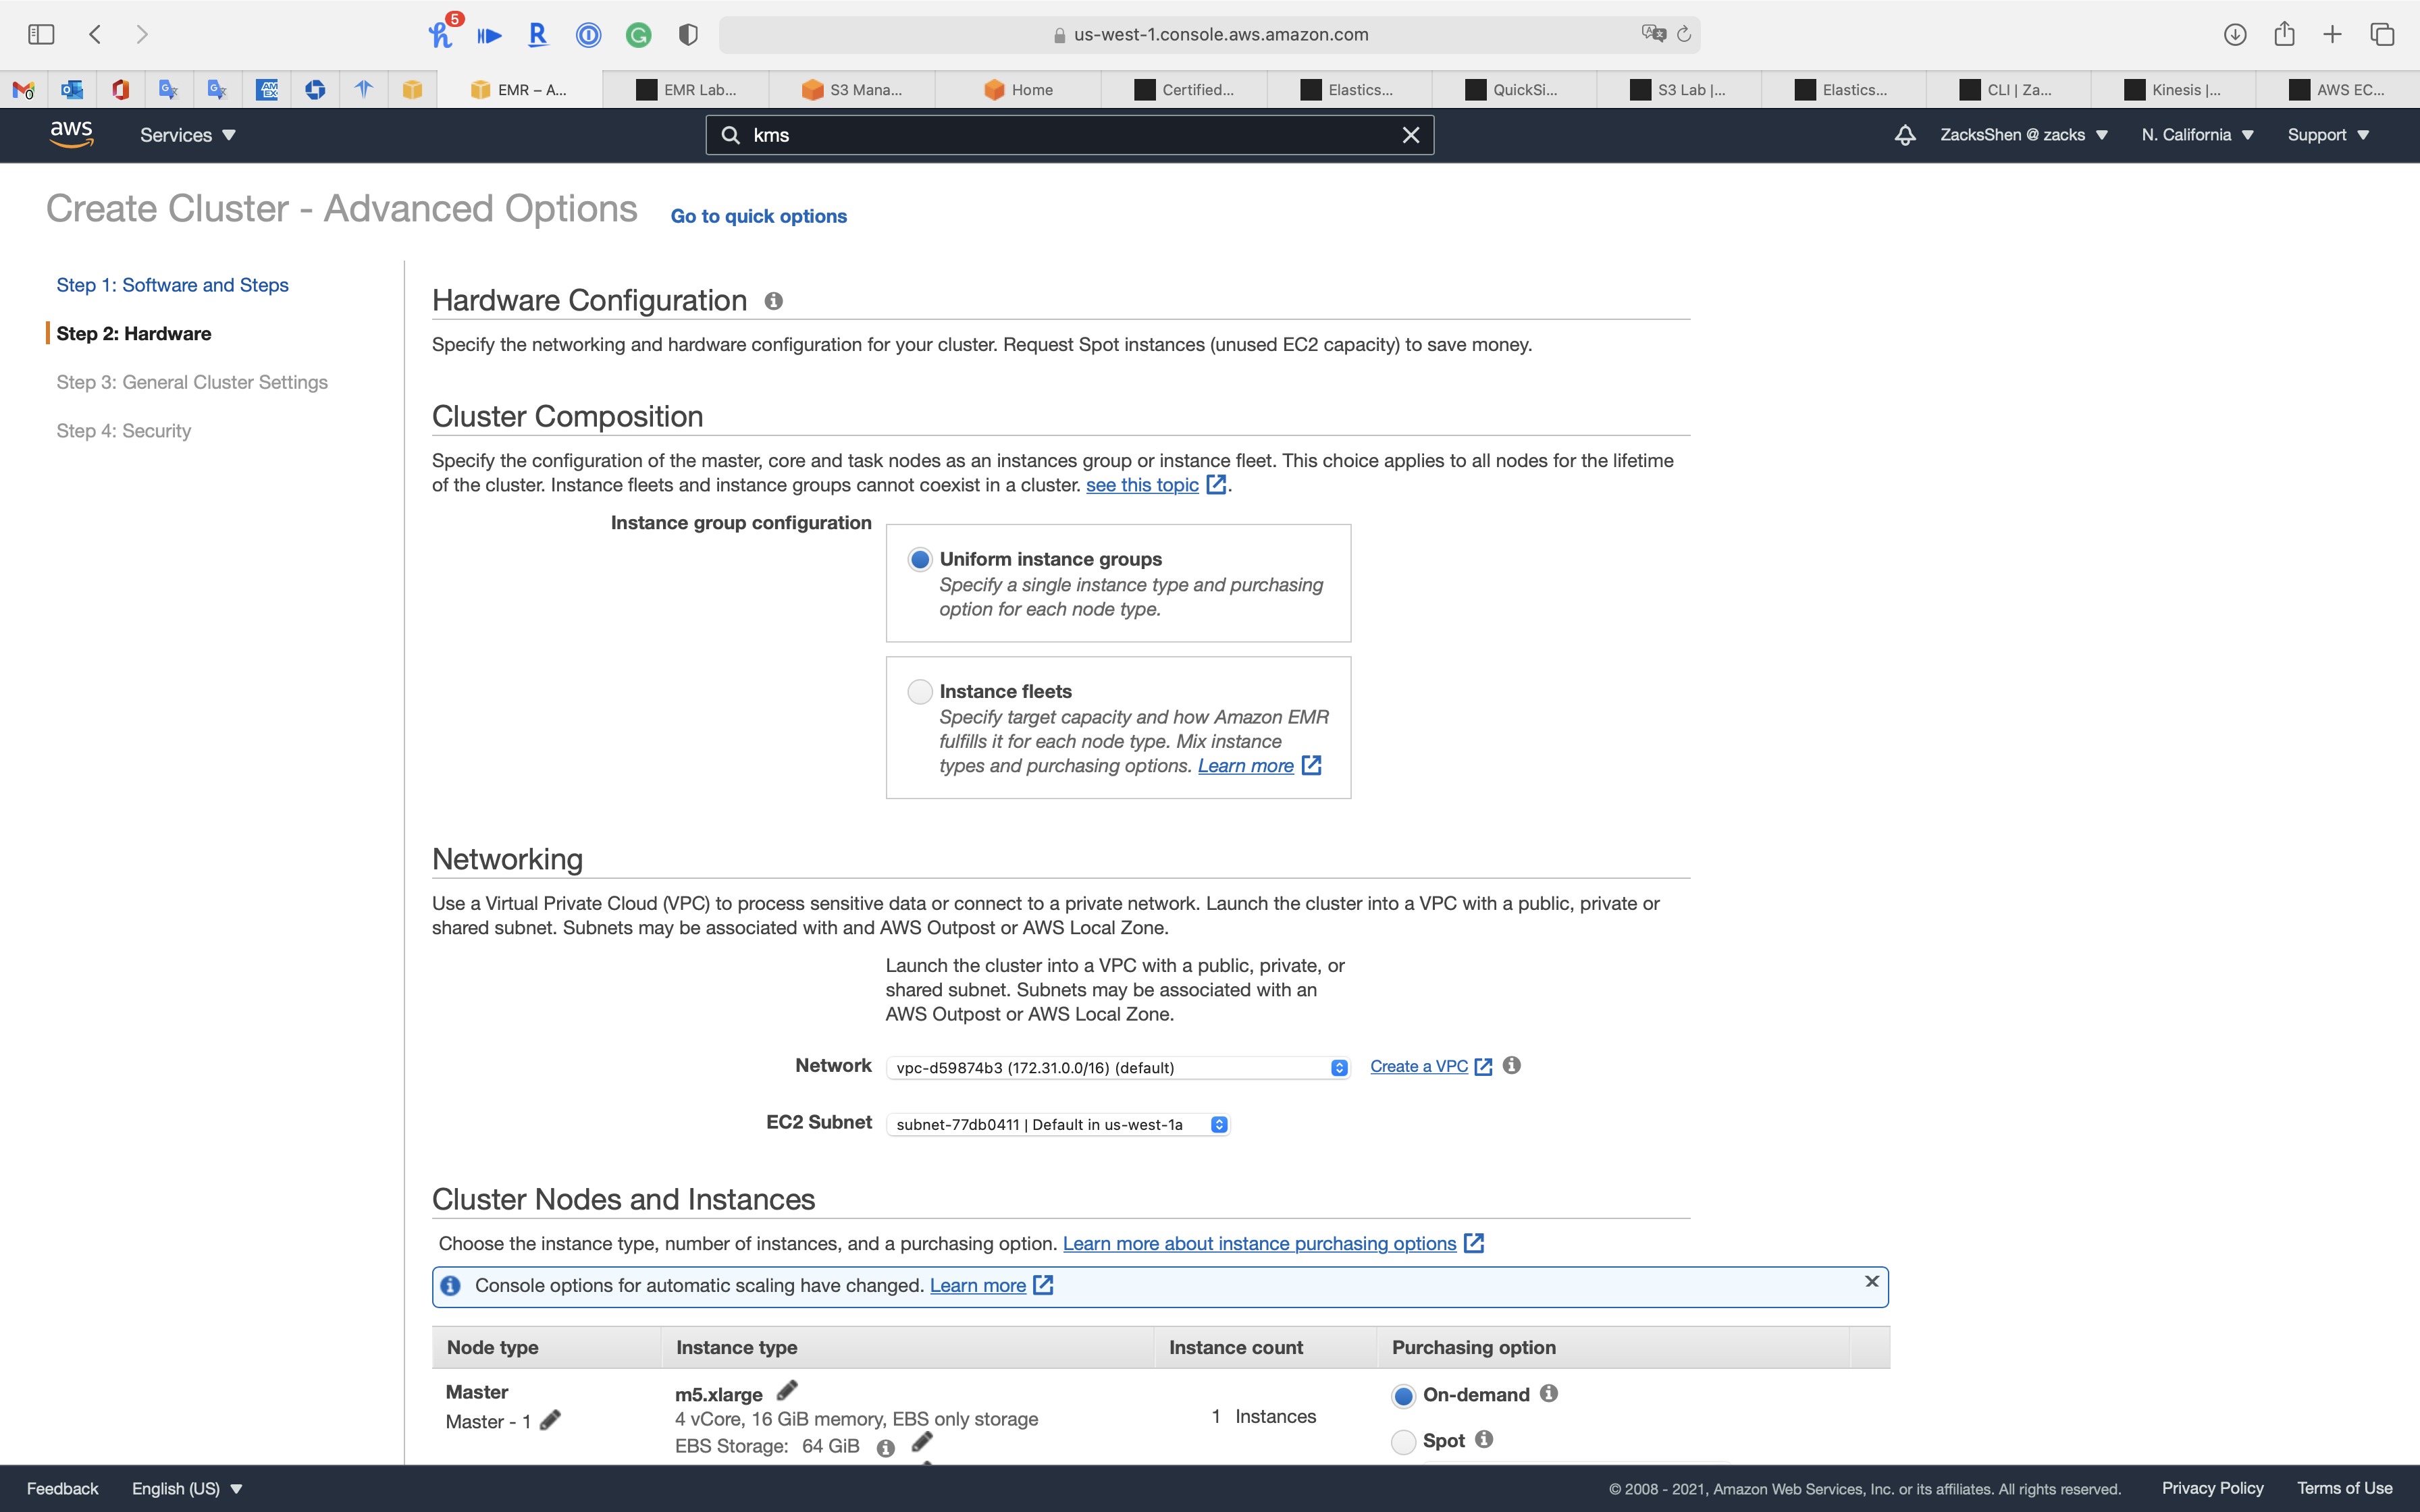Click info icon beside Create a VPC
Image resolution: width=2420 pixels, height=1512 pixels.
pos(1511,1066)
